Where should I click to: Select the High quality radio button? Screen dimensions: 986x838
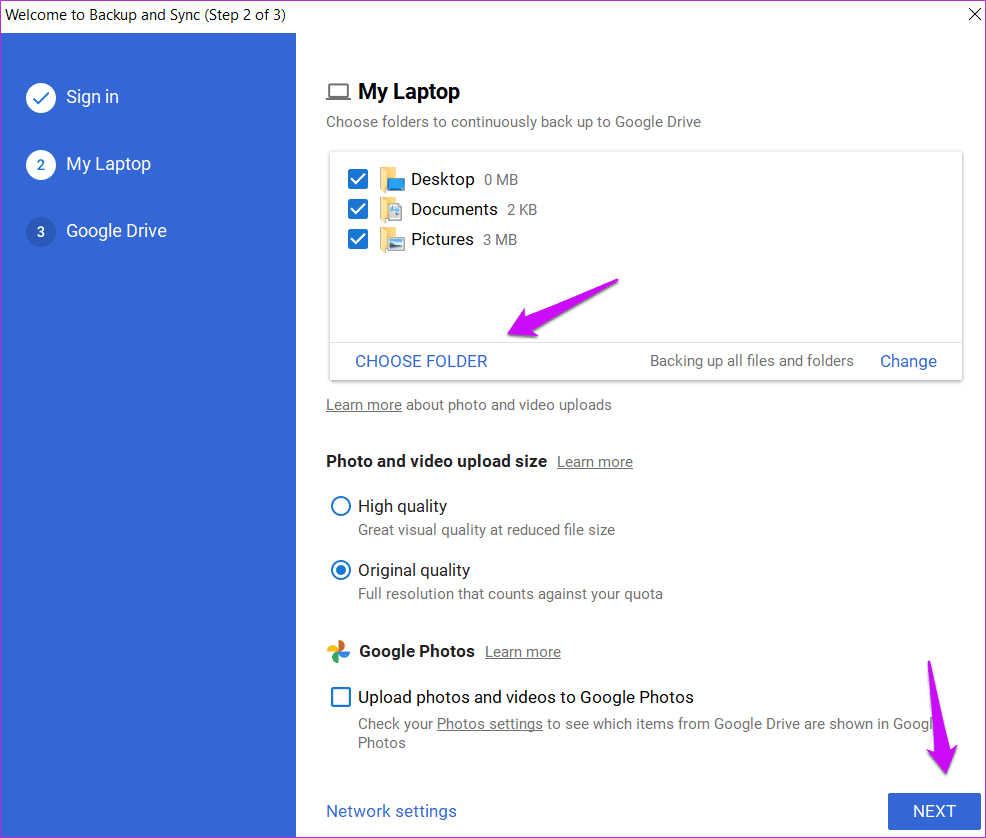pyautogui.click(x=341, y=506)
